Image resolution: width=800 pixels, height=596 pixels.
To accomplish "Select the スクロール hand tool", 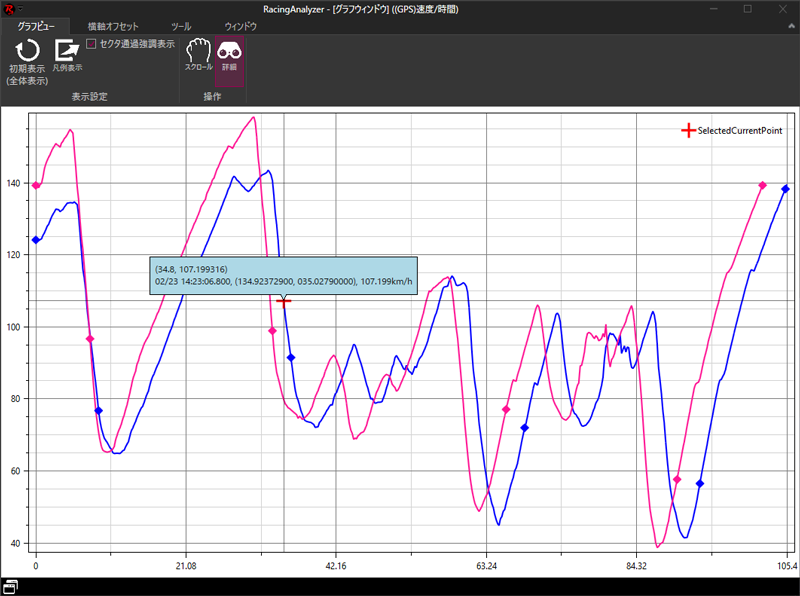I will 199,52.
